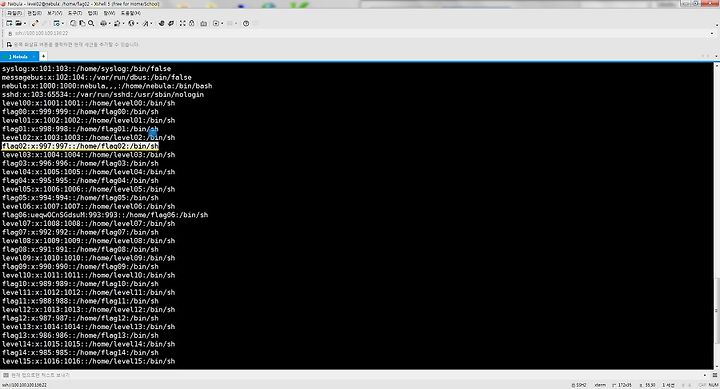Click the xterm status bar entry

pyautogui.click(x=600, y=385)
